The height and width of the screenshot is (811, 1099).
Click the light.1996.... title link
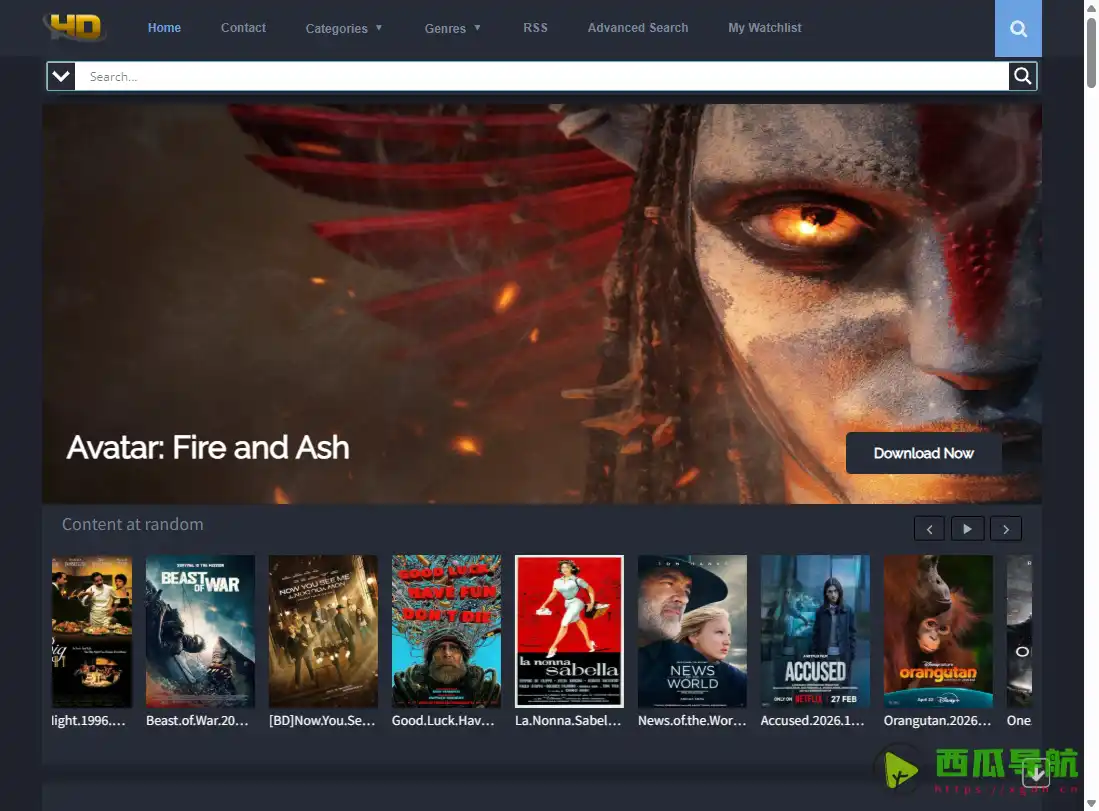[x=88, y=721]
